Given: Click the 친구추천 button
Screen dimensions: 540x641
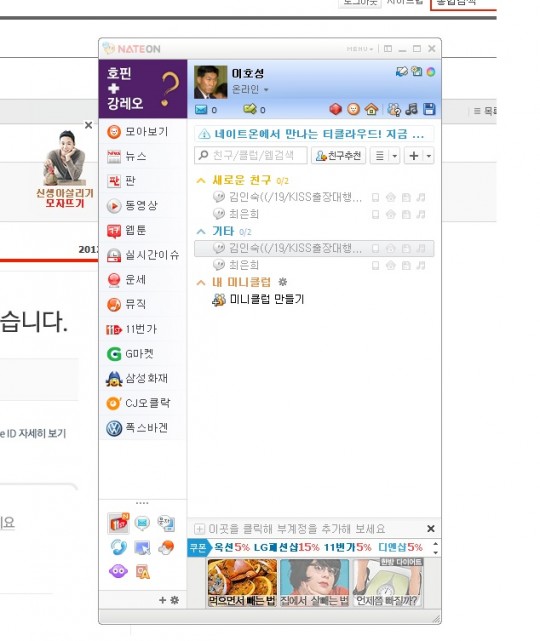Looking at the screenshot, I should (x=338, y=156).
